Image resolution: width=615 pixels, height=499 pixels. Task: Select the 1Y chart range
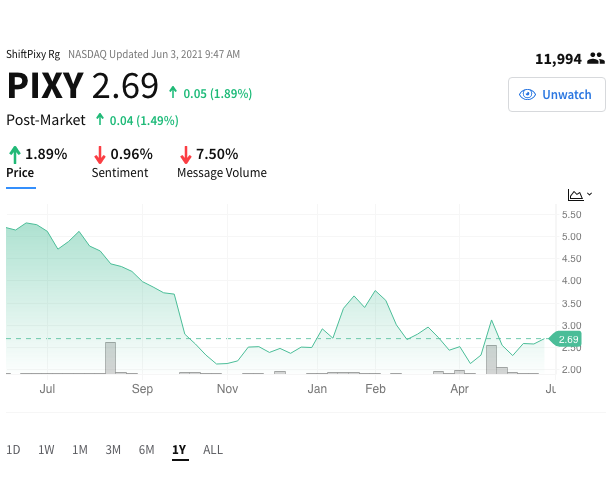click(179, 450)
